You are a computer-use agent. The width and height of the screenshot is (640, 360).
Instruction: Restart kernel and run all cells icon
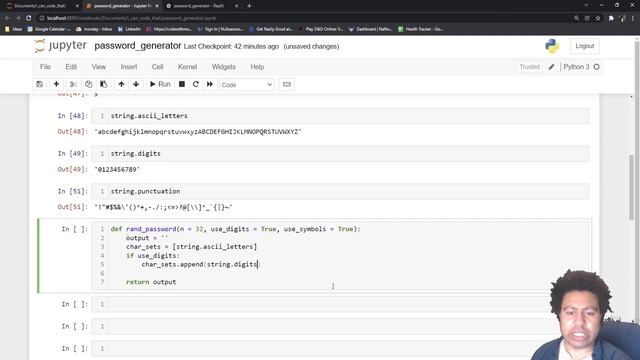tap(210, 84)
